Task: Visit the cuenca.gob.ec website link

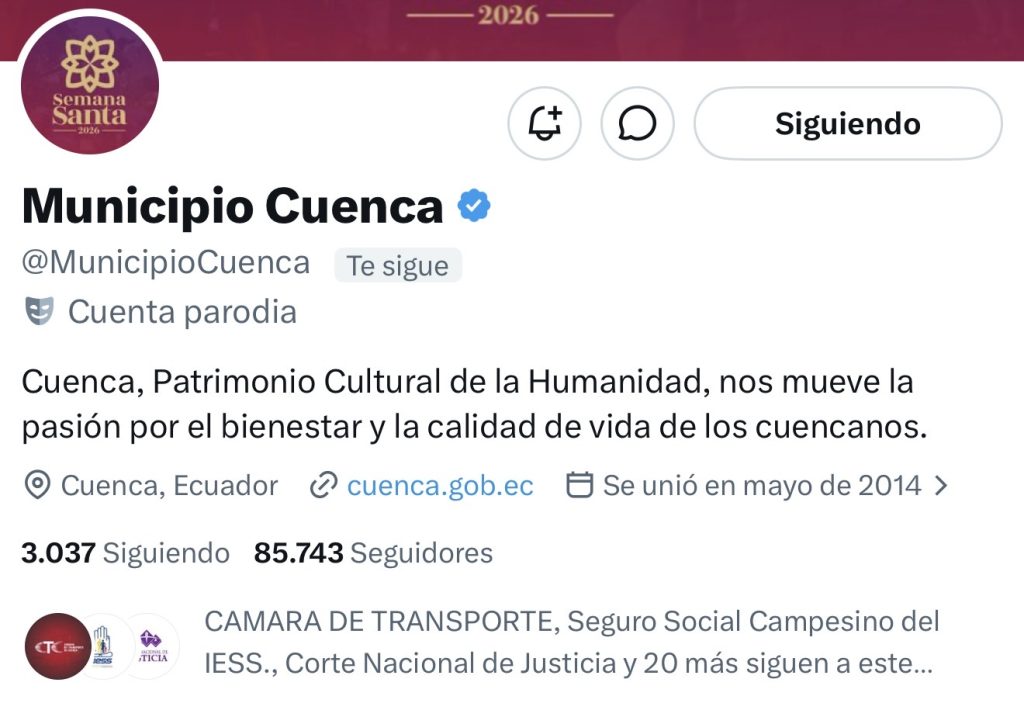Action: point(440,486)
